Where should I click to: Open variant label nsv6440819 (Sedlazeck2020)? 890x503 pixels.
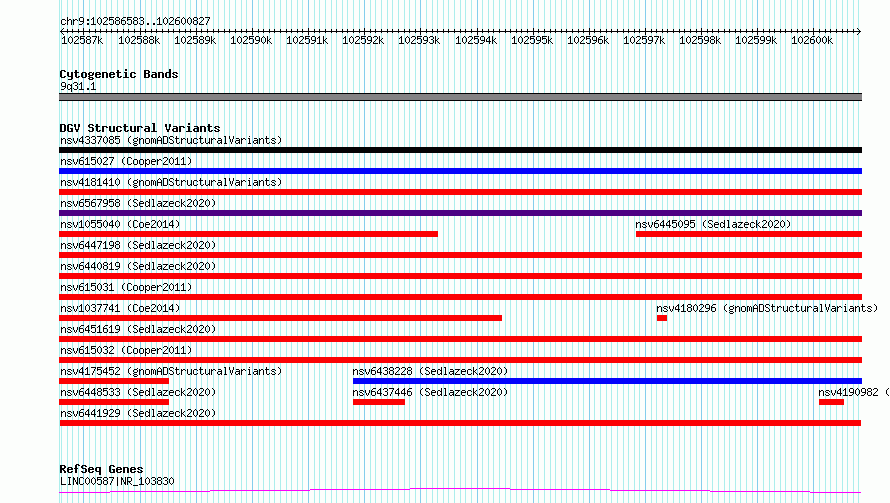[138, 266]
